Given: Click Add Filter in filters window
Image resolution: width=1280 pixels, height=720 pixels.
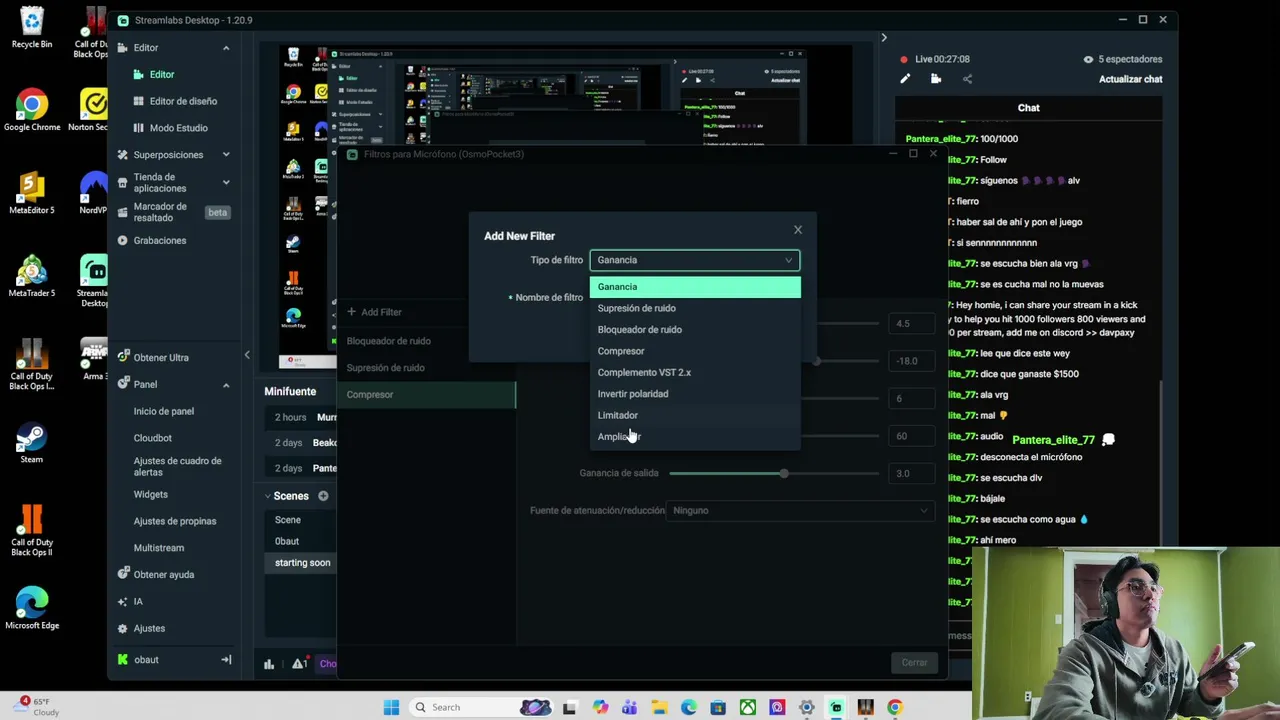Looking at the screenshot, I should coord(374,312).
